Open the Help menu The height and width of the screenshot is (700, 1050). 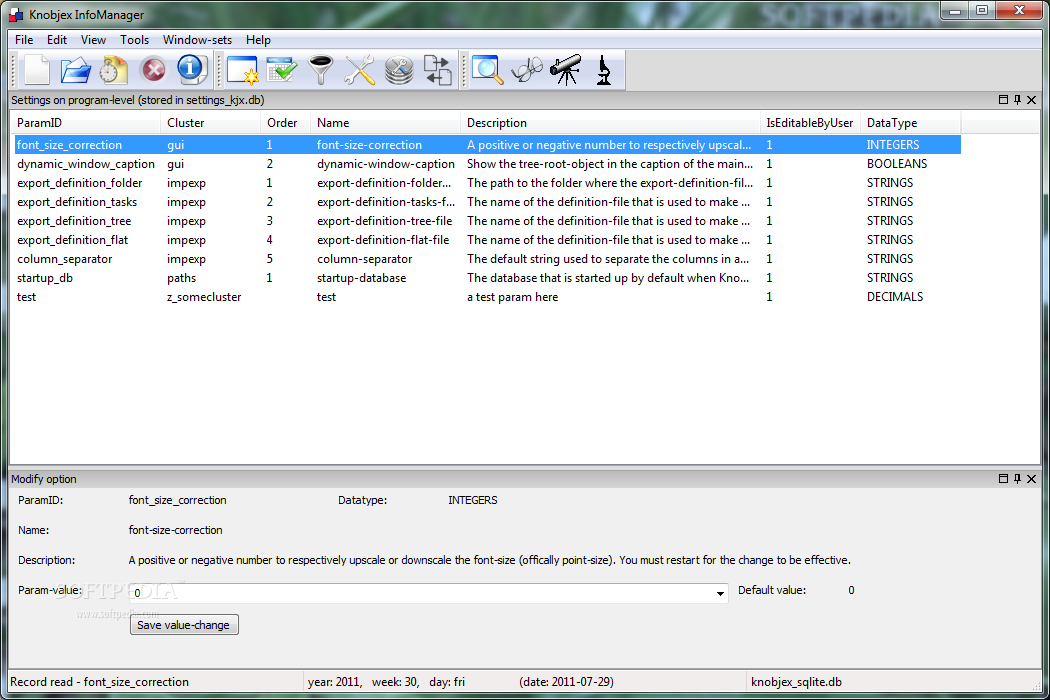click(x=258, y=40)
